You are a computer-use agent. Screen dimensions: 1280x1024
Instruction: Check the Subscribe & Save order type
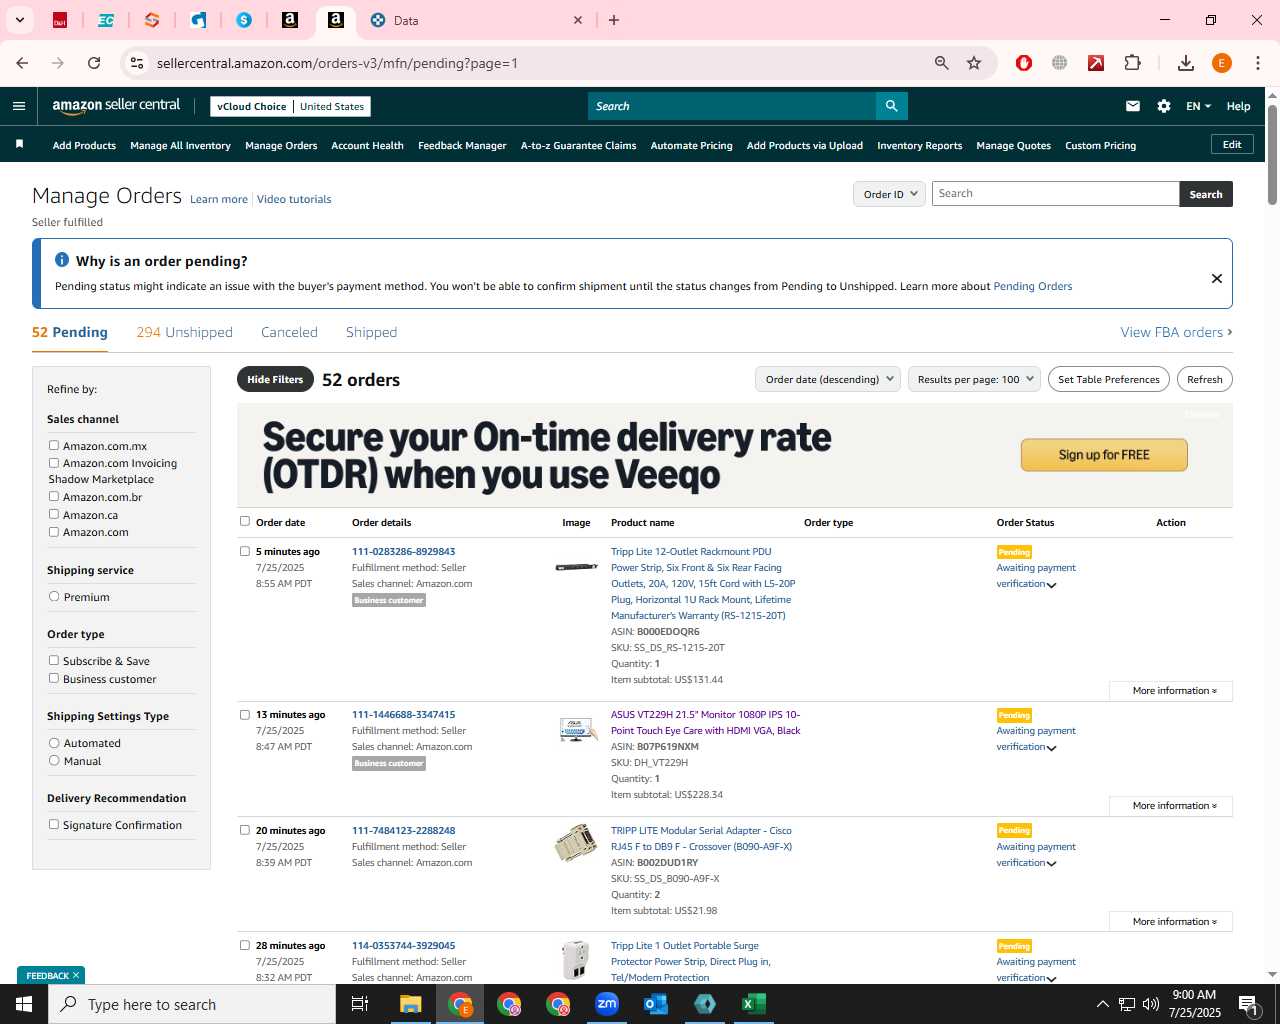[54, 660]
